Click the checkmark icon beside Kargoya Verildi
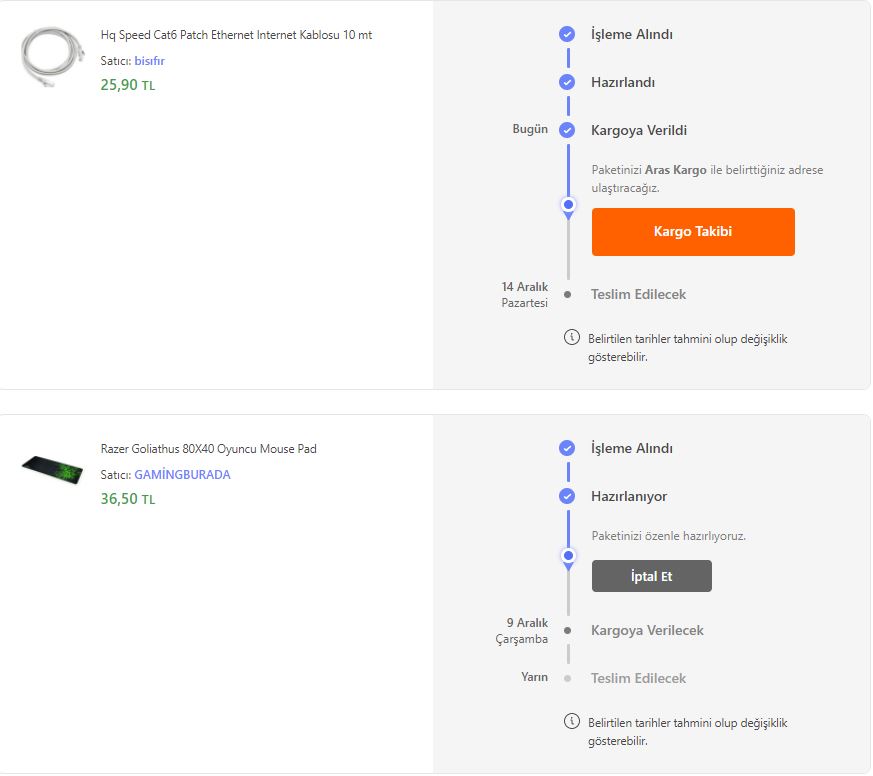Image resolution: width=873 pixels, height=776 pixels. (567, 130)
